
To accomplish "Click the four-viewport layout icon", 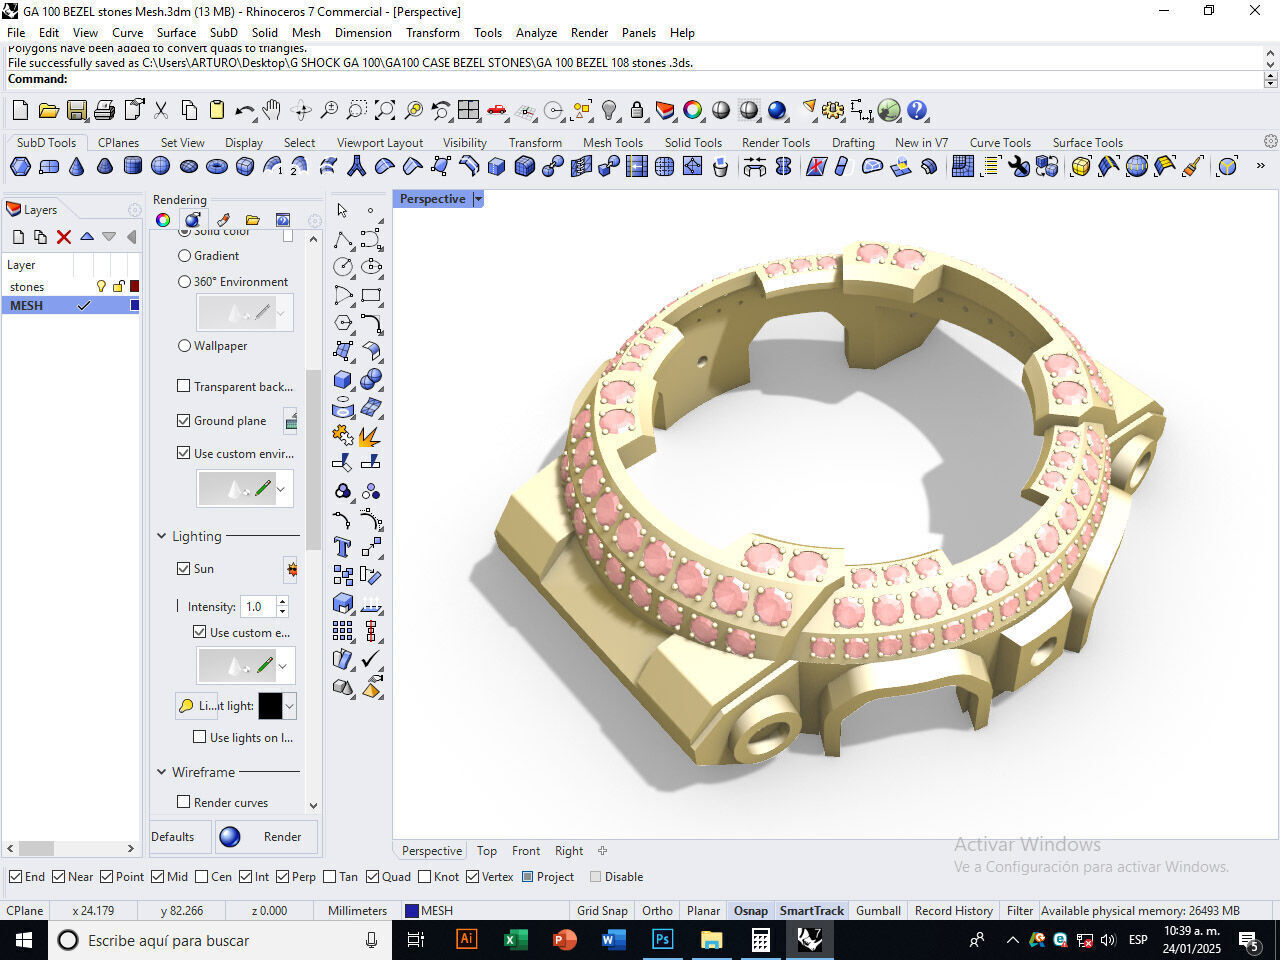I will coord(468,110).
